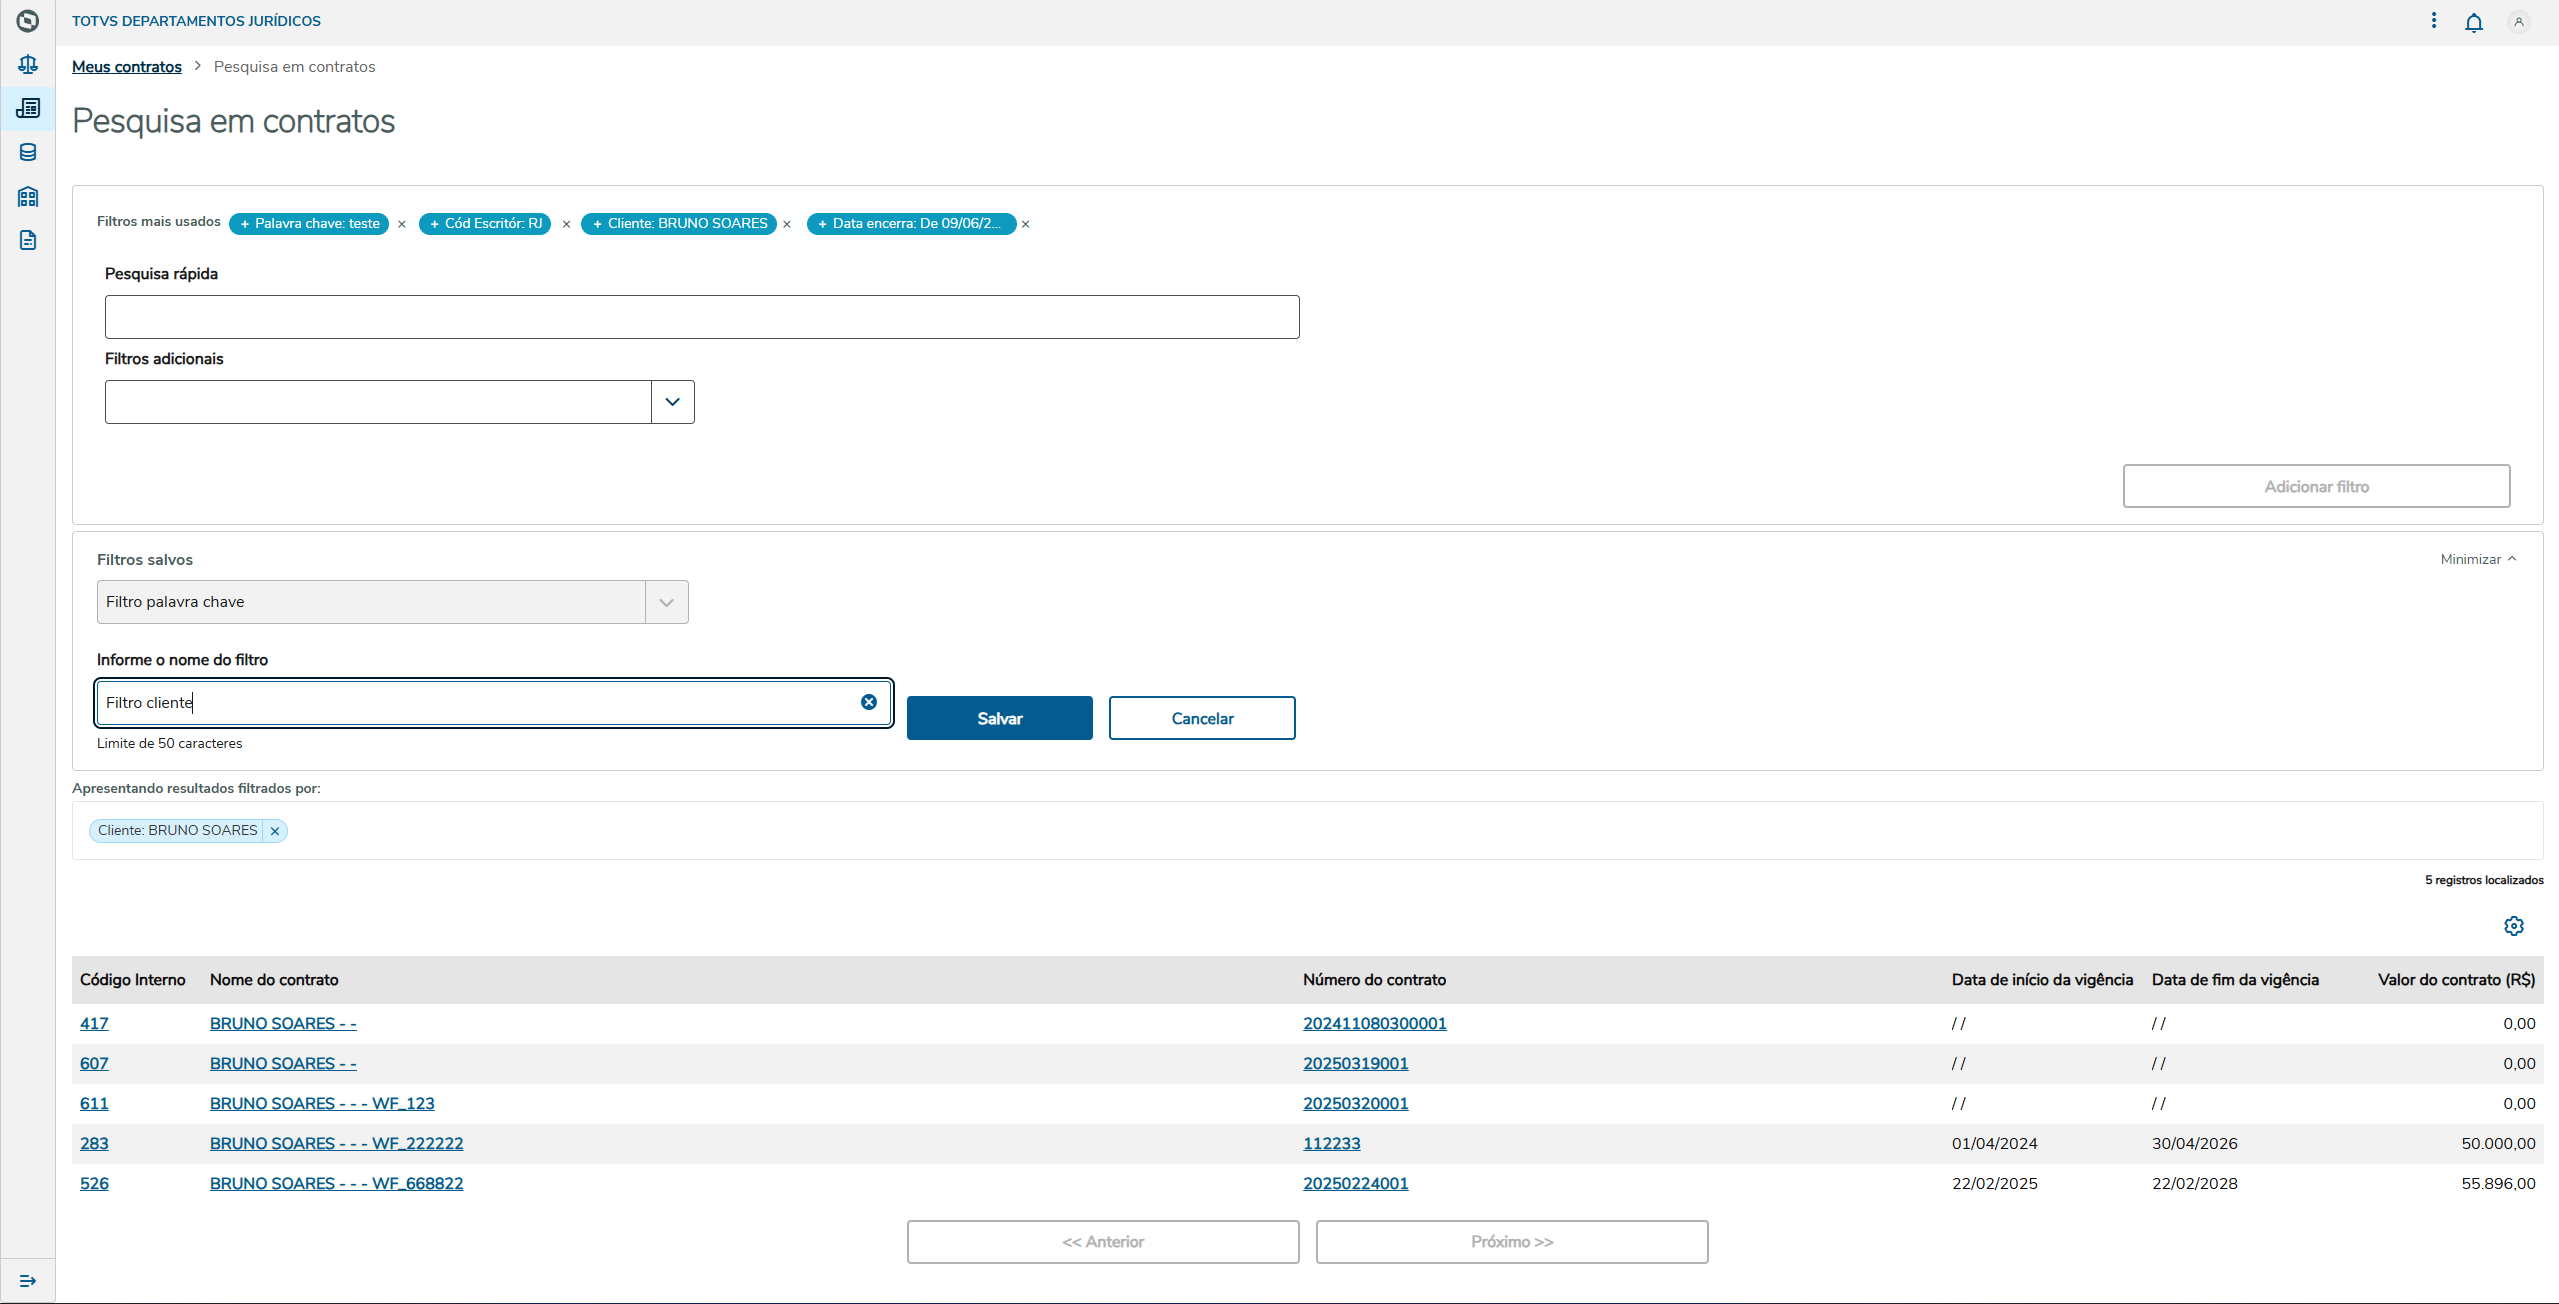Screen dimensions: 2559x1304
Task: Expand the Filtros adicionais dropdown
Action: pos(672,402)
